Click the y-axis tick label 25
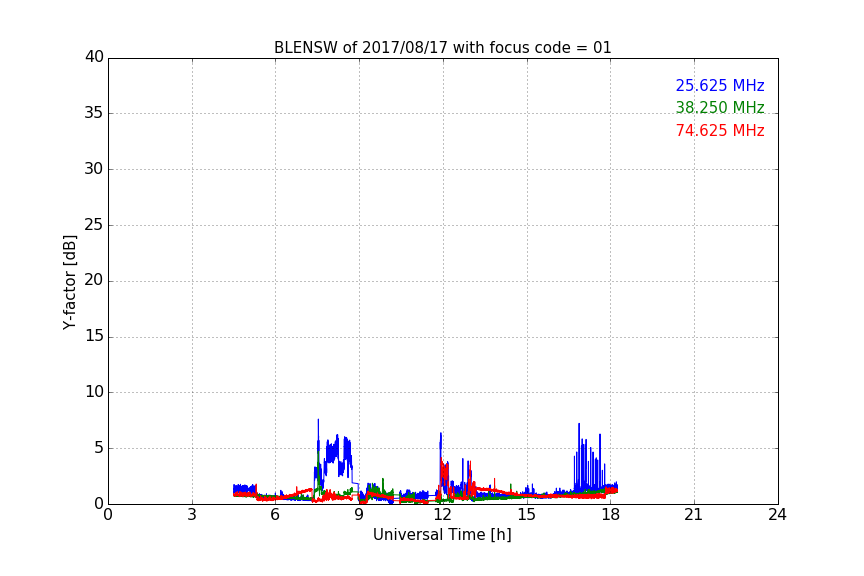 (x=94, y=224)
